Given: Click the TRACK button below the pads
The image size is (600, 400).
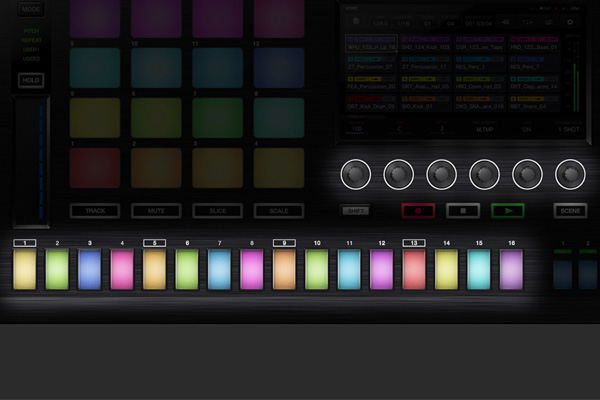Looking at the screenshot, I should (x=95, y=211).
